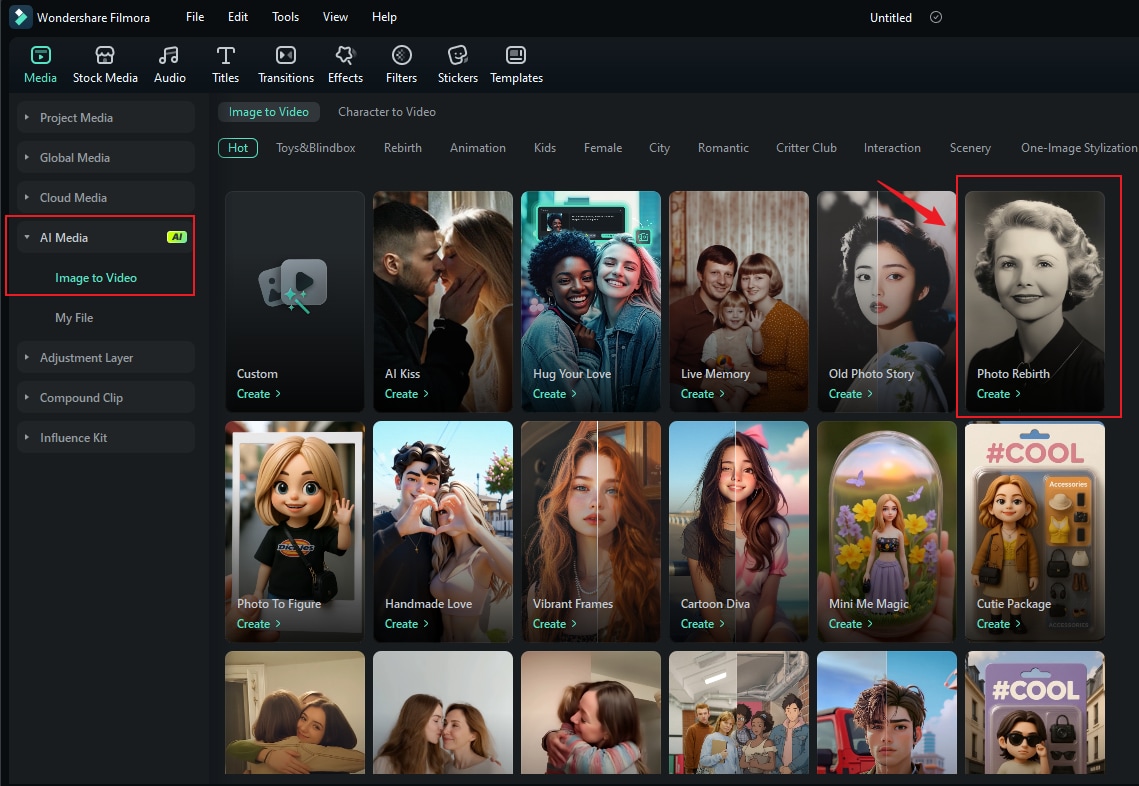The width and height of the screenshot is (1139, 786).
Task: Select the Hot category filter
Action: [x=238, y=147]
